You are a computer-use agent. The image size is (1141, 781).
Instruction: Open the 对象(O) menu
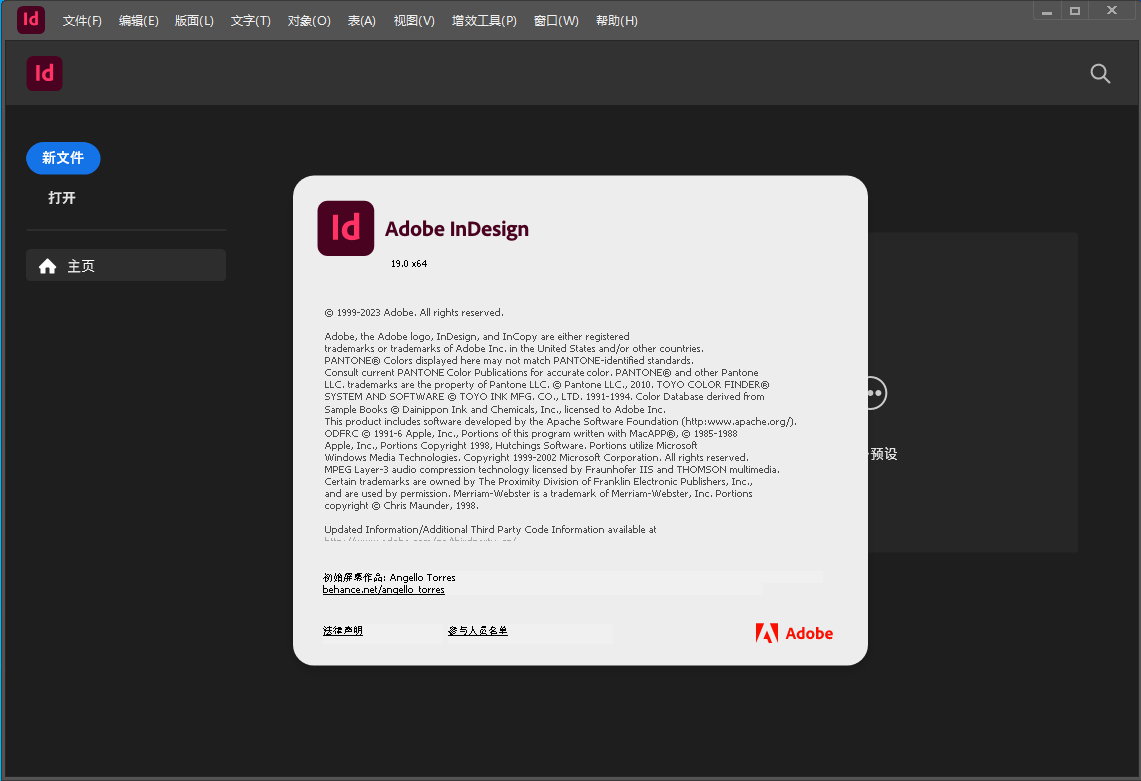[x=309, y=20]
